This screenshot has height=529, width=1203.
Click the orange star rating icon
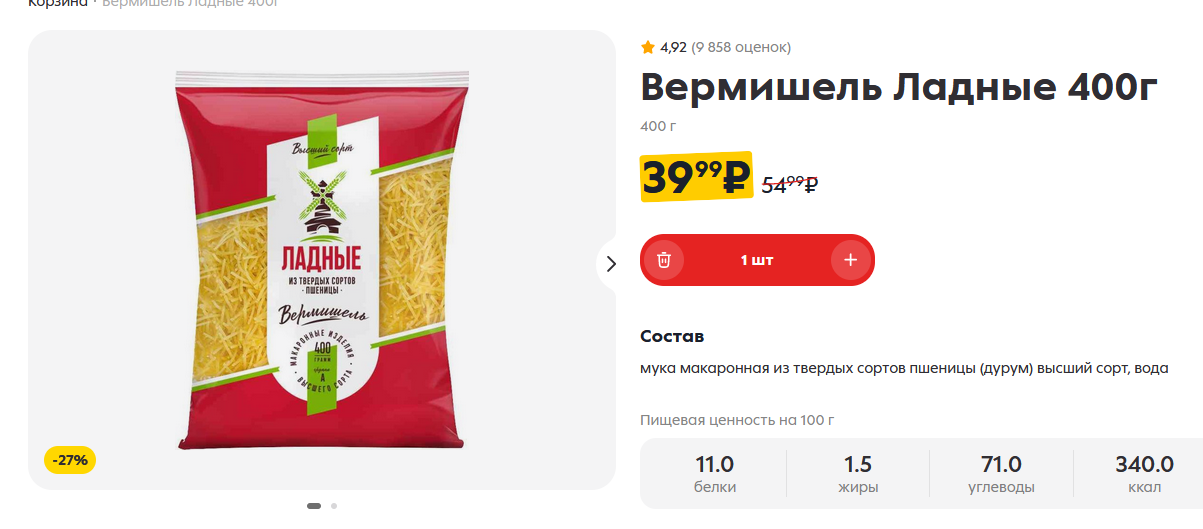[x=647, y=47]
